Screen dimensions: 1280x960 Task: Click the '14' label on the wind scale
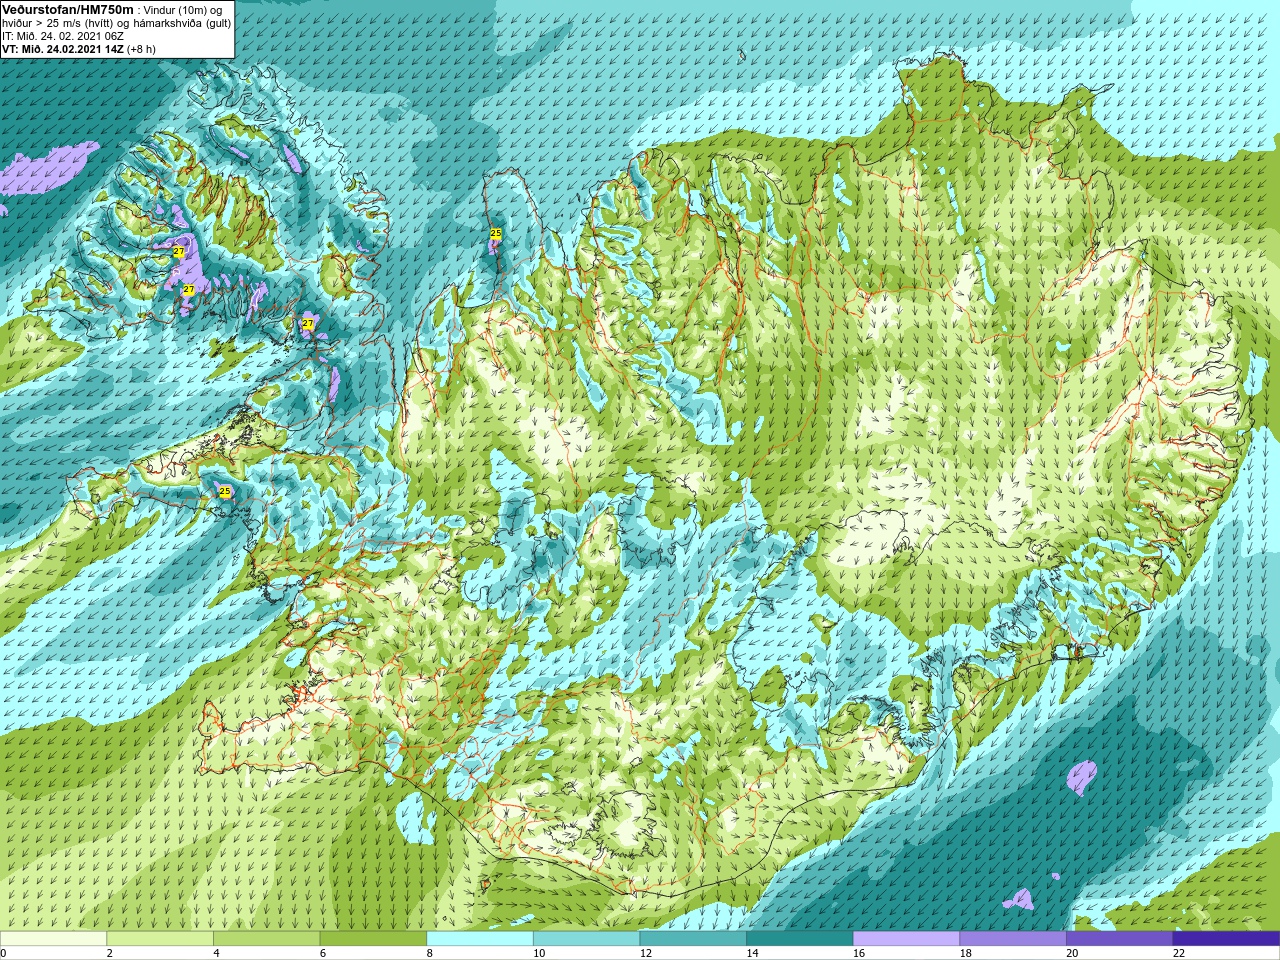click(752, 953)
